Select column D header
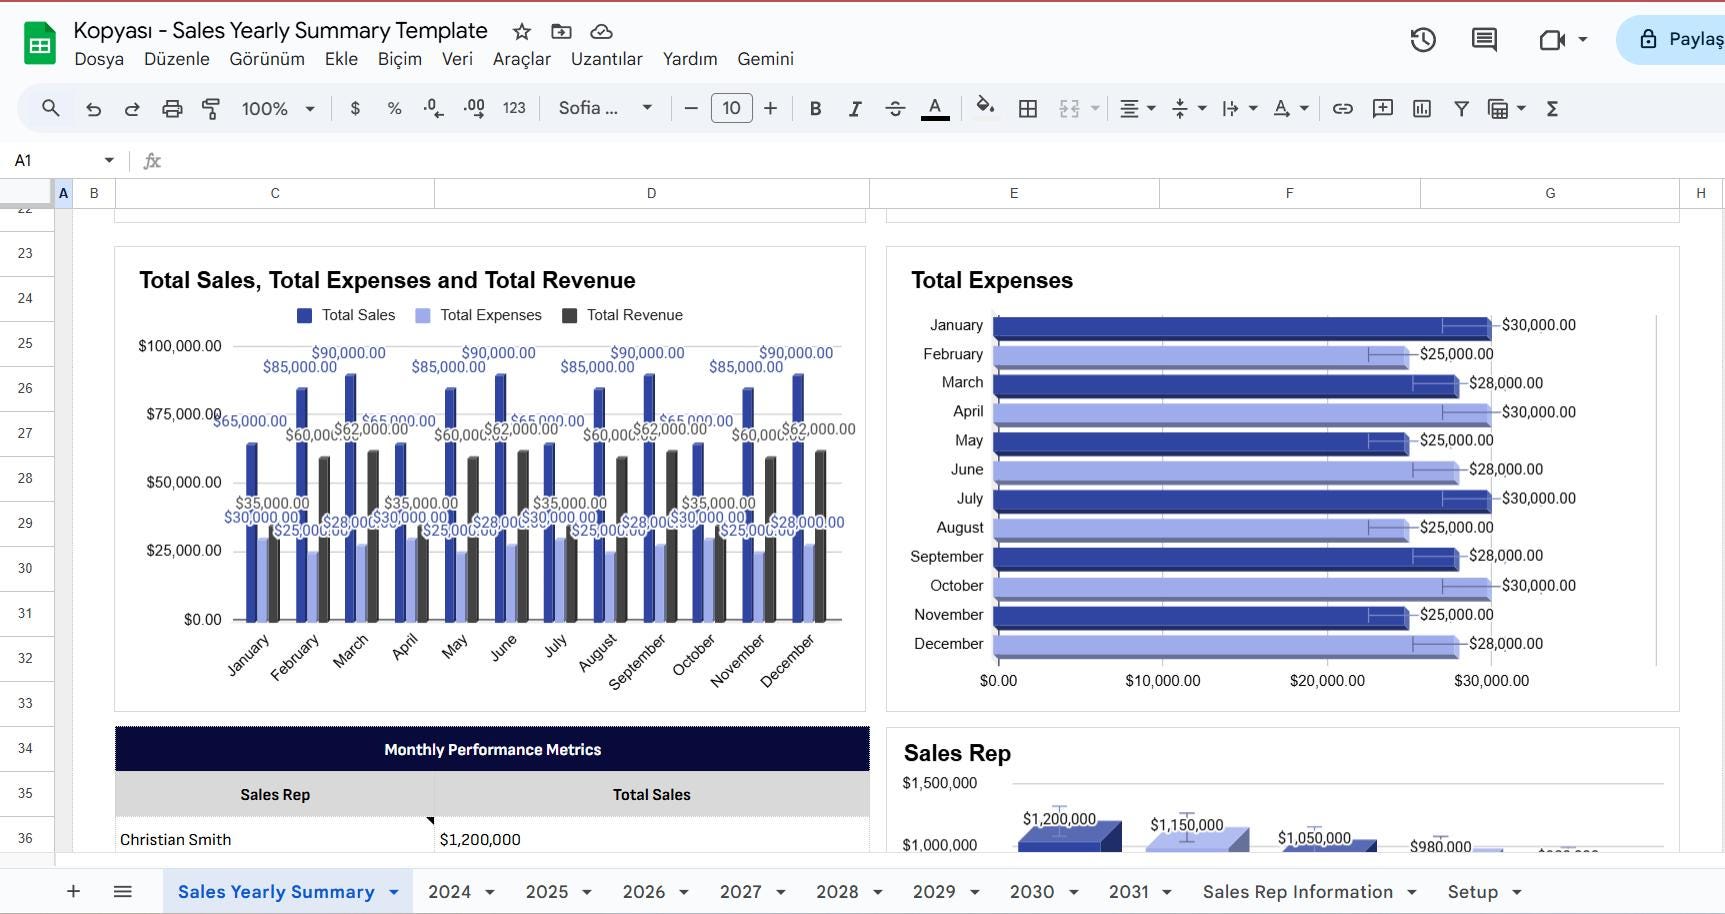The image size is (1725, 914). click(652, 193)
